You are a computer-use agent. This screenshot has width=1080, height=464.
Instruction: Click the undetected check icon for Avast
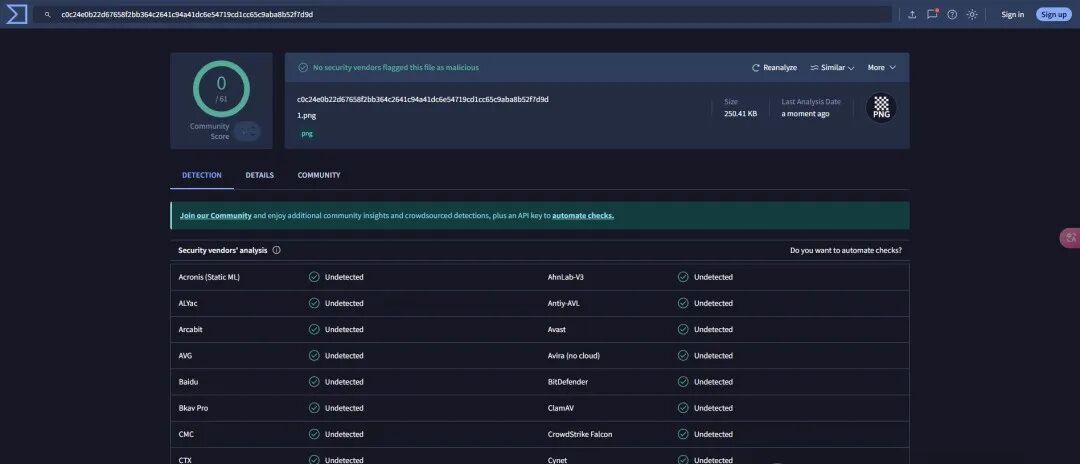(683, 329)
